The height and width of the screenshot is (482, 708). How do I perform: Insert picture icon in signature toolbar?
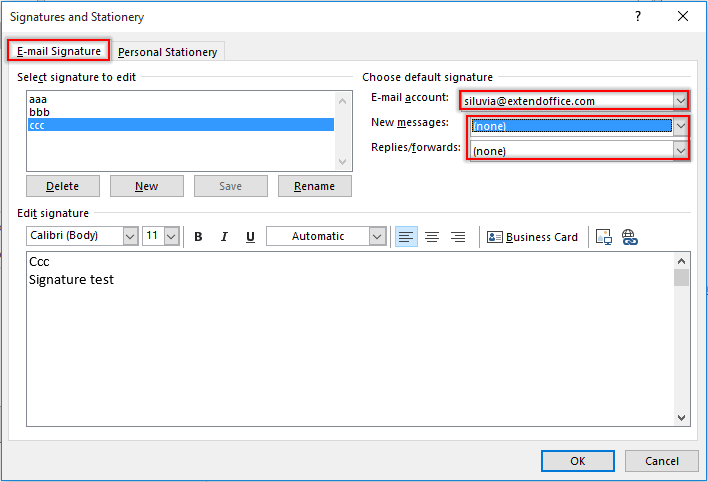604,237
